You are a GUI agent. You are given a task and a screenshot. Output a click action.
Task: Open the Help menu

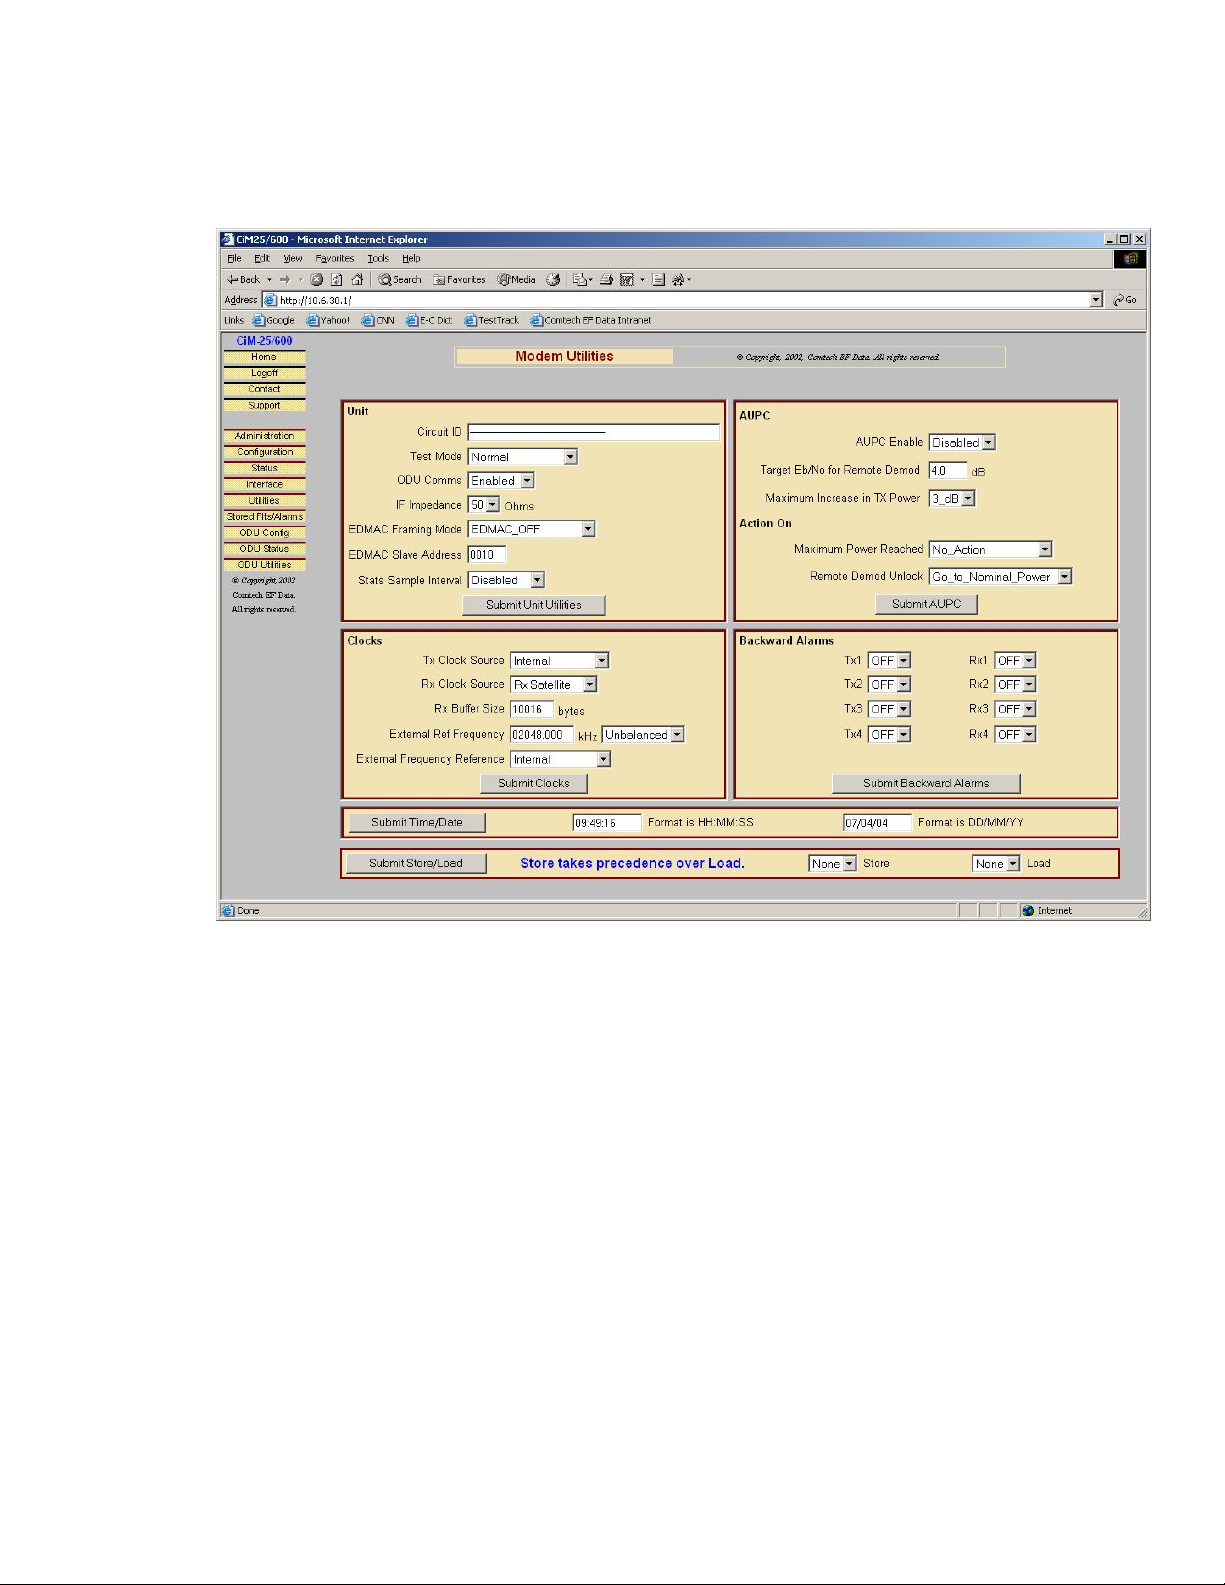[x=411, y=259]
